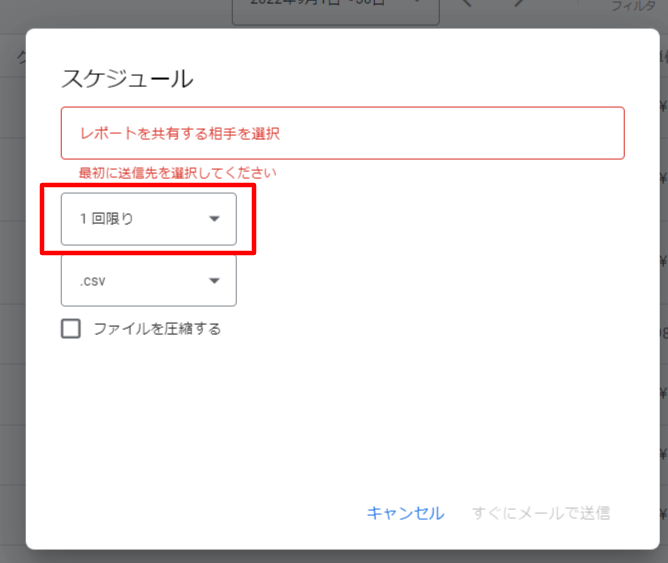Enable the ファイルを圧縮する checkbox
This screenshot has height=563, width=668.
[71, 328]
